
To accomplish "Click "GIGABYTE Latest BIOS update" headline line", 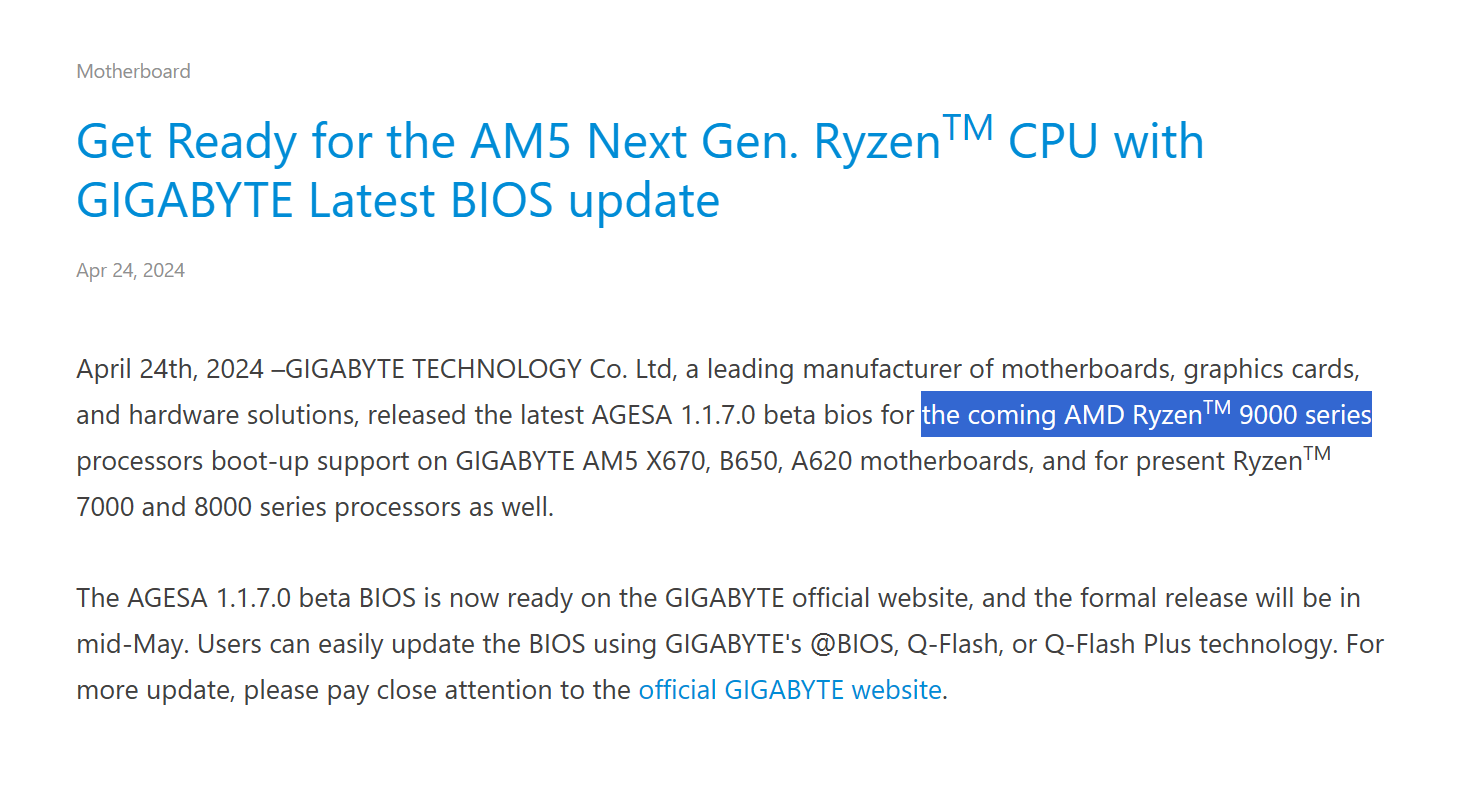I will [398, 201].
